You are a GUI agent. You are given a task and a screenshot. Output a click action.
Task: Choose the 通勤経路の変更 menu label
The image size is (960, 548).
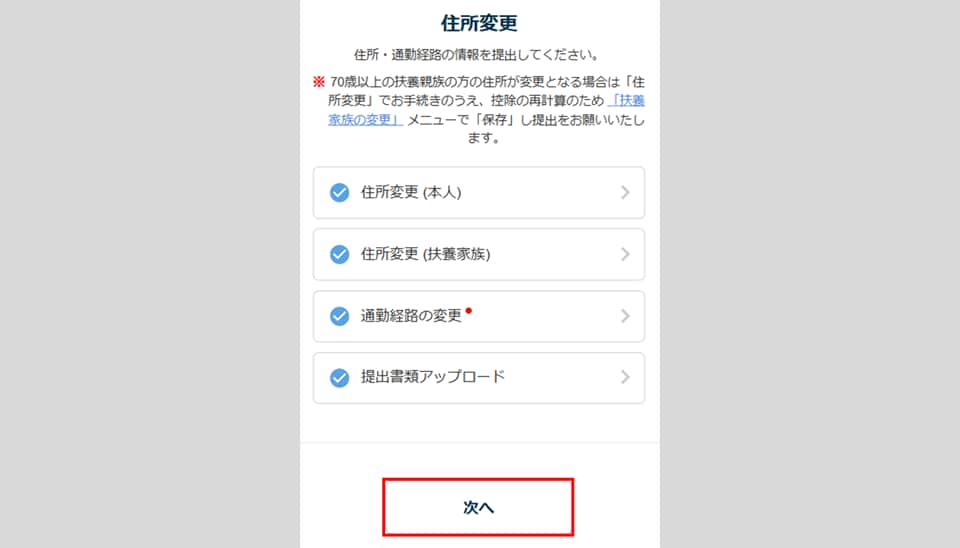click(x=411, y=316)
